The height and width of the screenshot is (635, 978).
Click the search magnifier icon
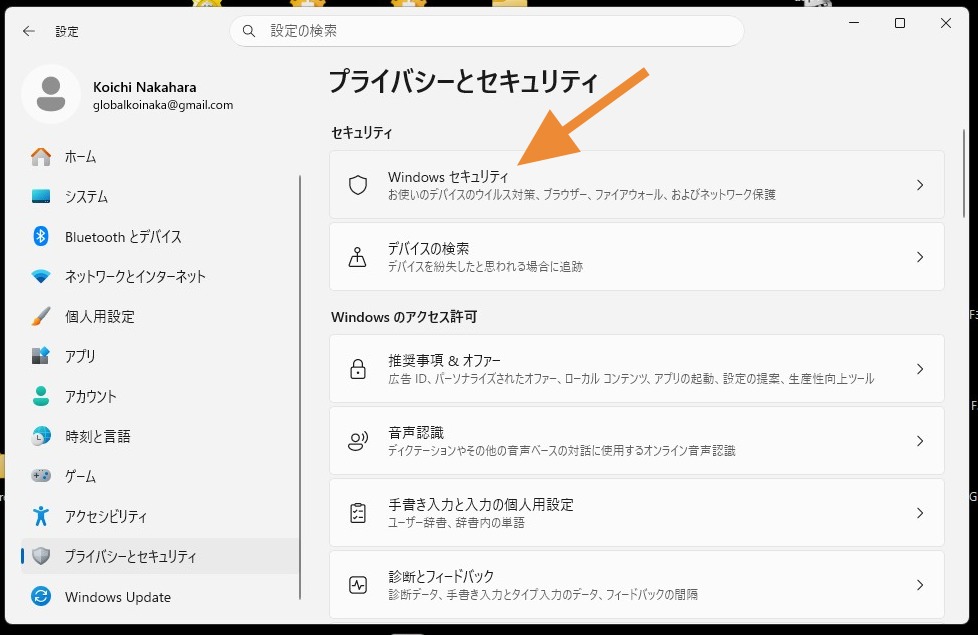[249, 31]
